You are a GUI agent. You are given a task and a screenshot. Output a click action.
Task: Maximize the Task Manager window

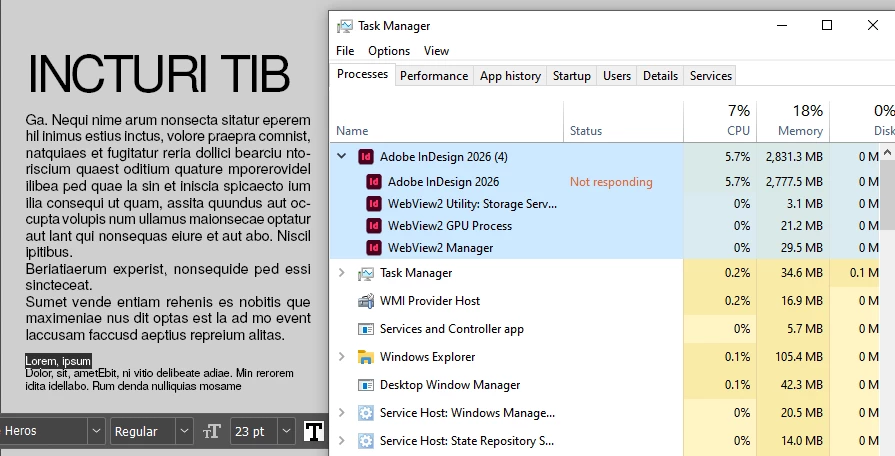click(827, 25)
